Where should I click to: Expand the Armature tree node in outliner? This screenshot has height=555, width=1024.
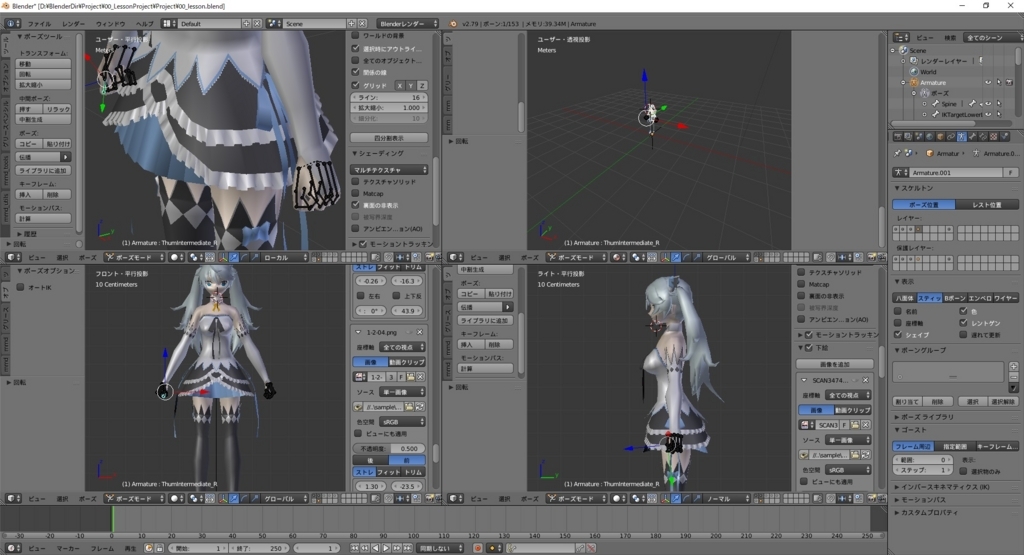pyautogui.click(x=903, y=83)
